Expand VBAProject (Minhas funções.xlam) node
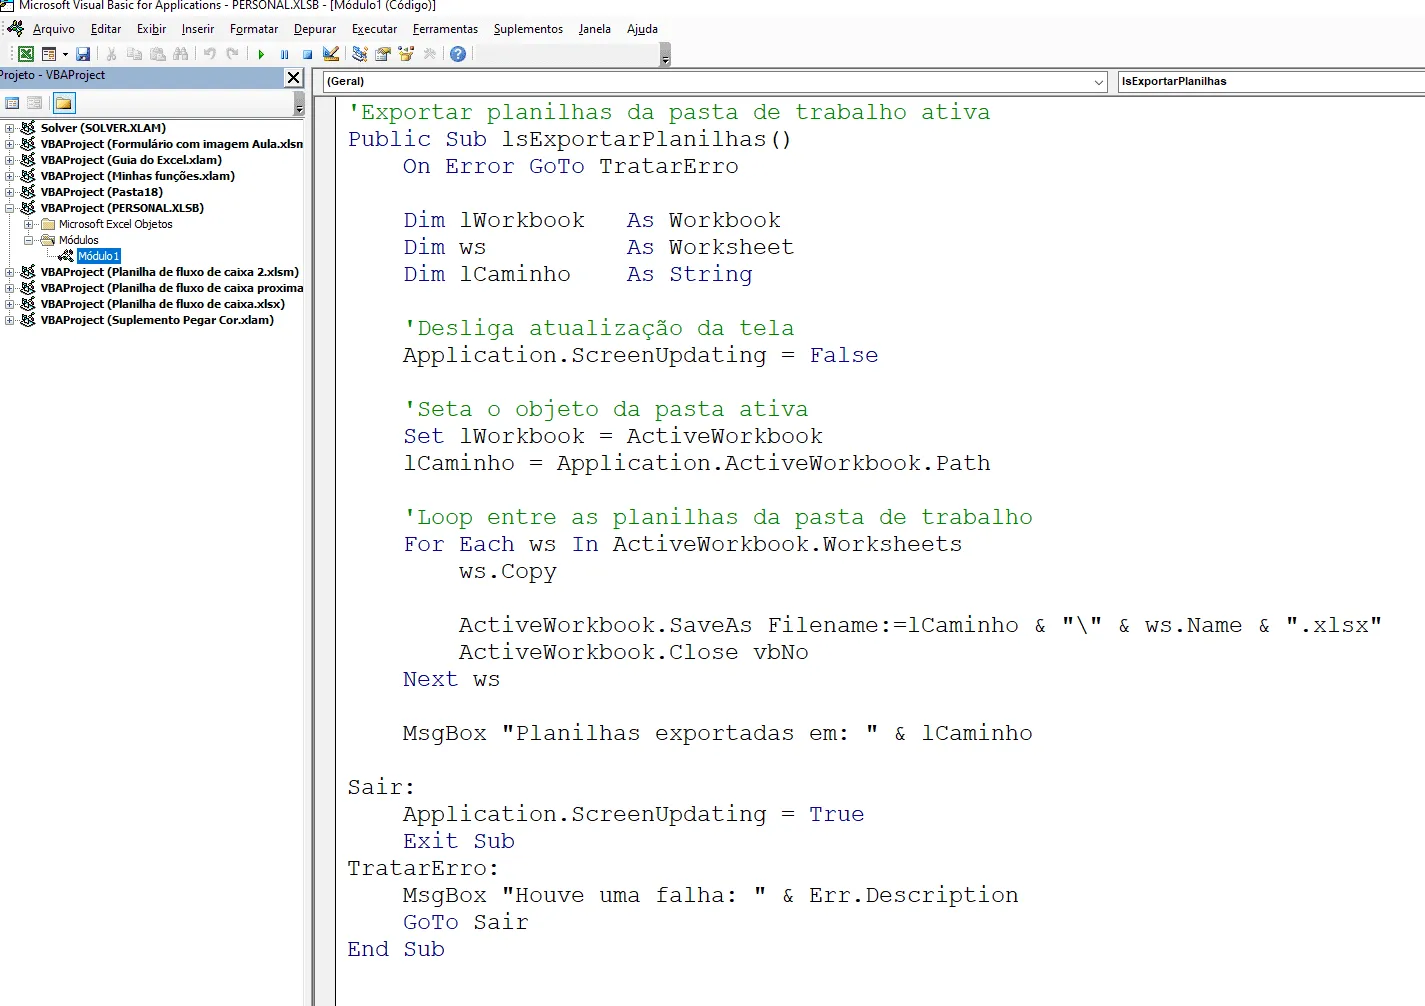Screen dimensions: 1425x1006 pos(10,176)
